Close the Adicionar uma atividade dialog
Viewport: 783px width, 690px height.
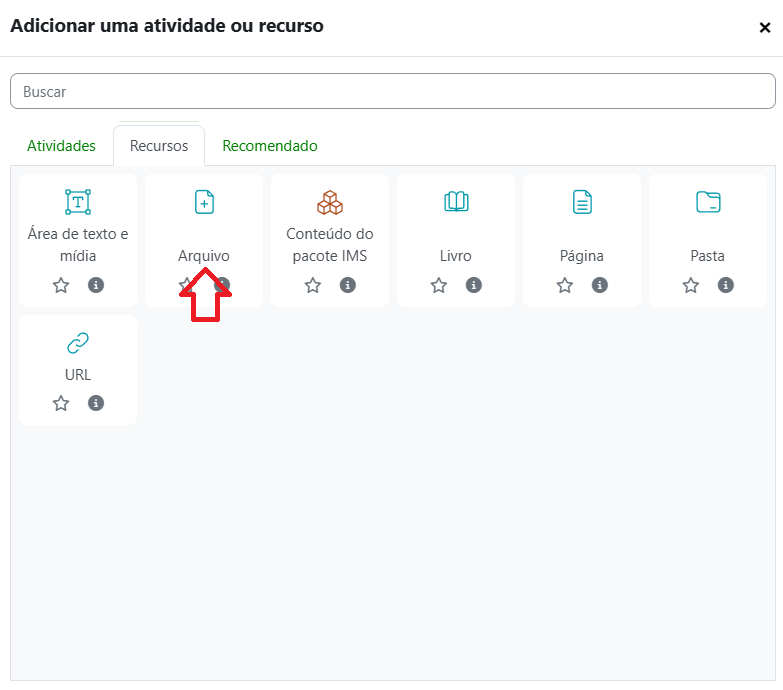coord(765,28)
